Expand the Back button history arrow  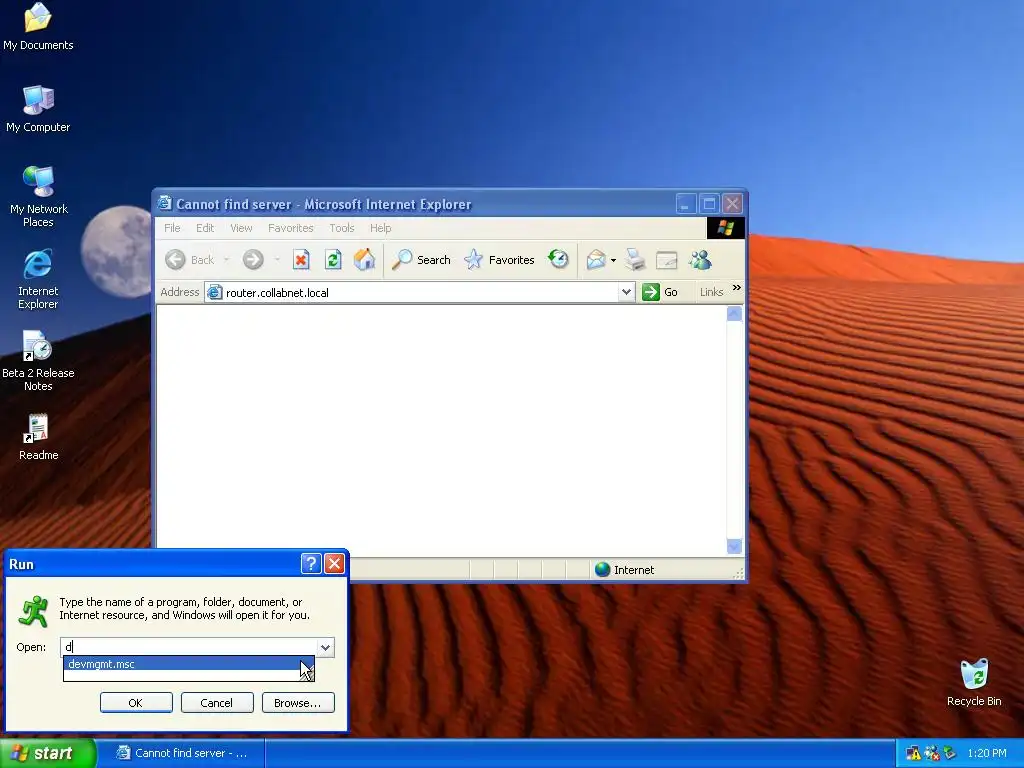226,260
